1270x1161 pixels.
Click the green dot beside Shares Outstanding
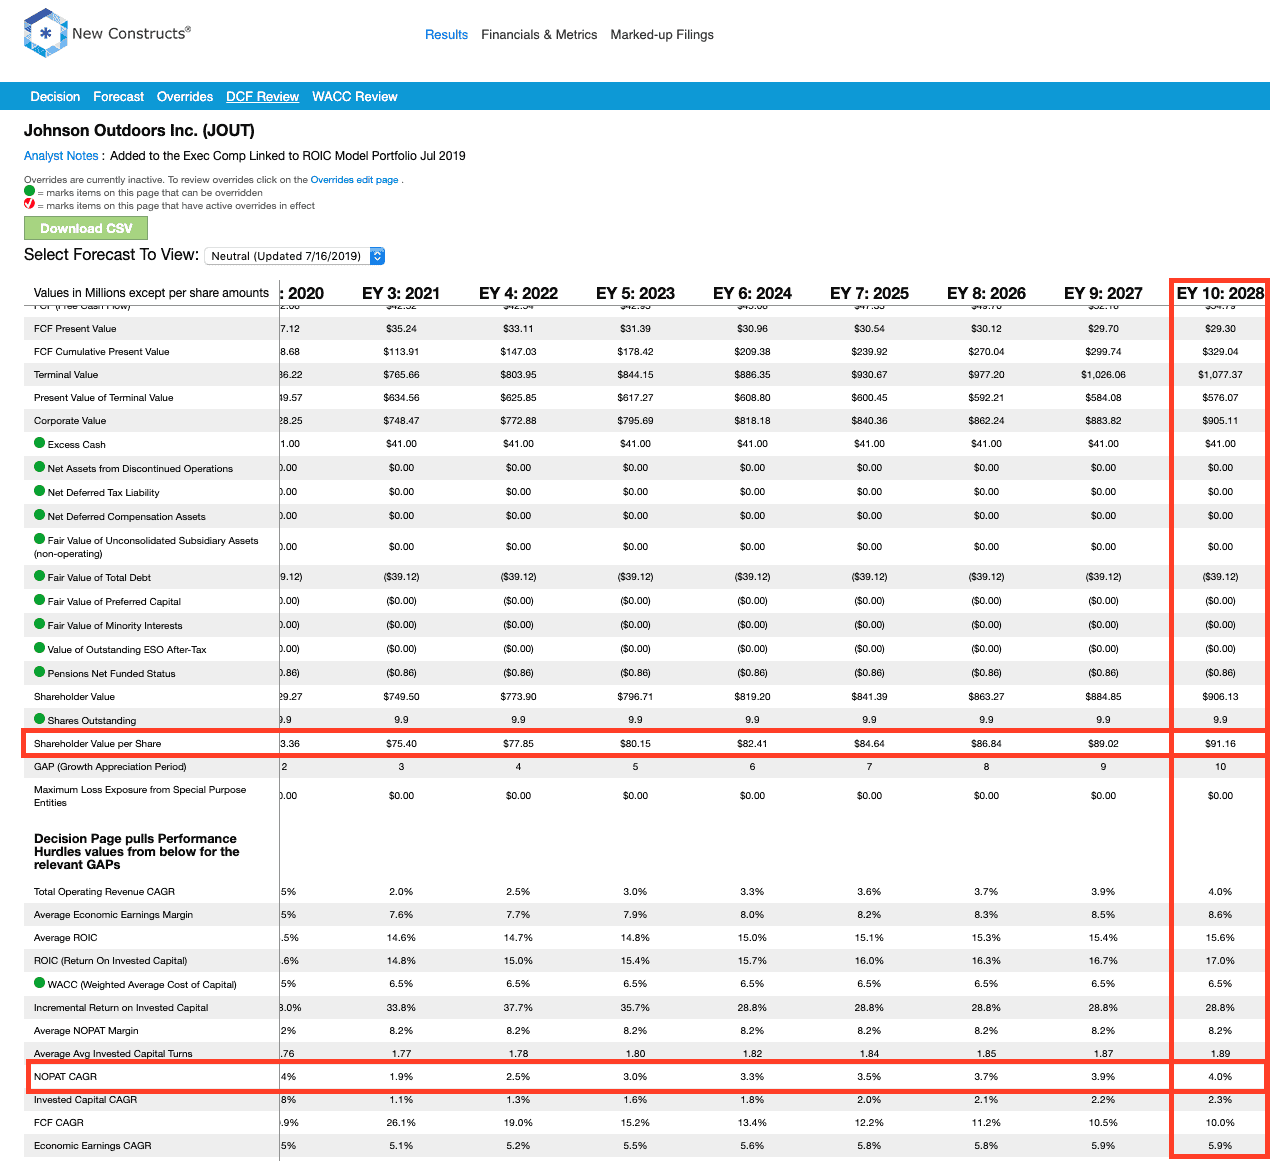[40, 719]
